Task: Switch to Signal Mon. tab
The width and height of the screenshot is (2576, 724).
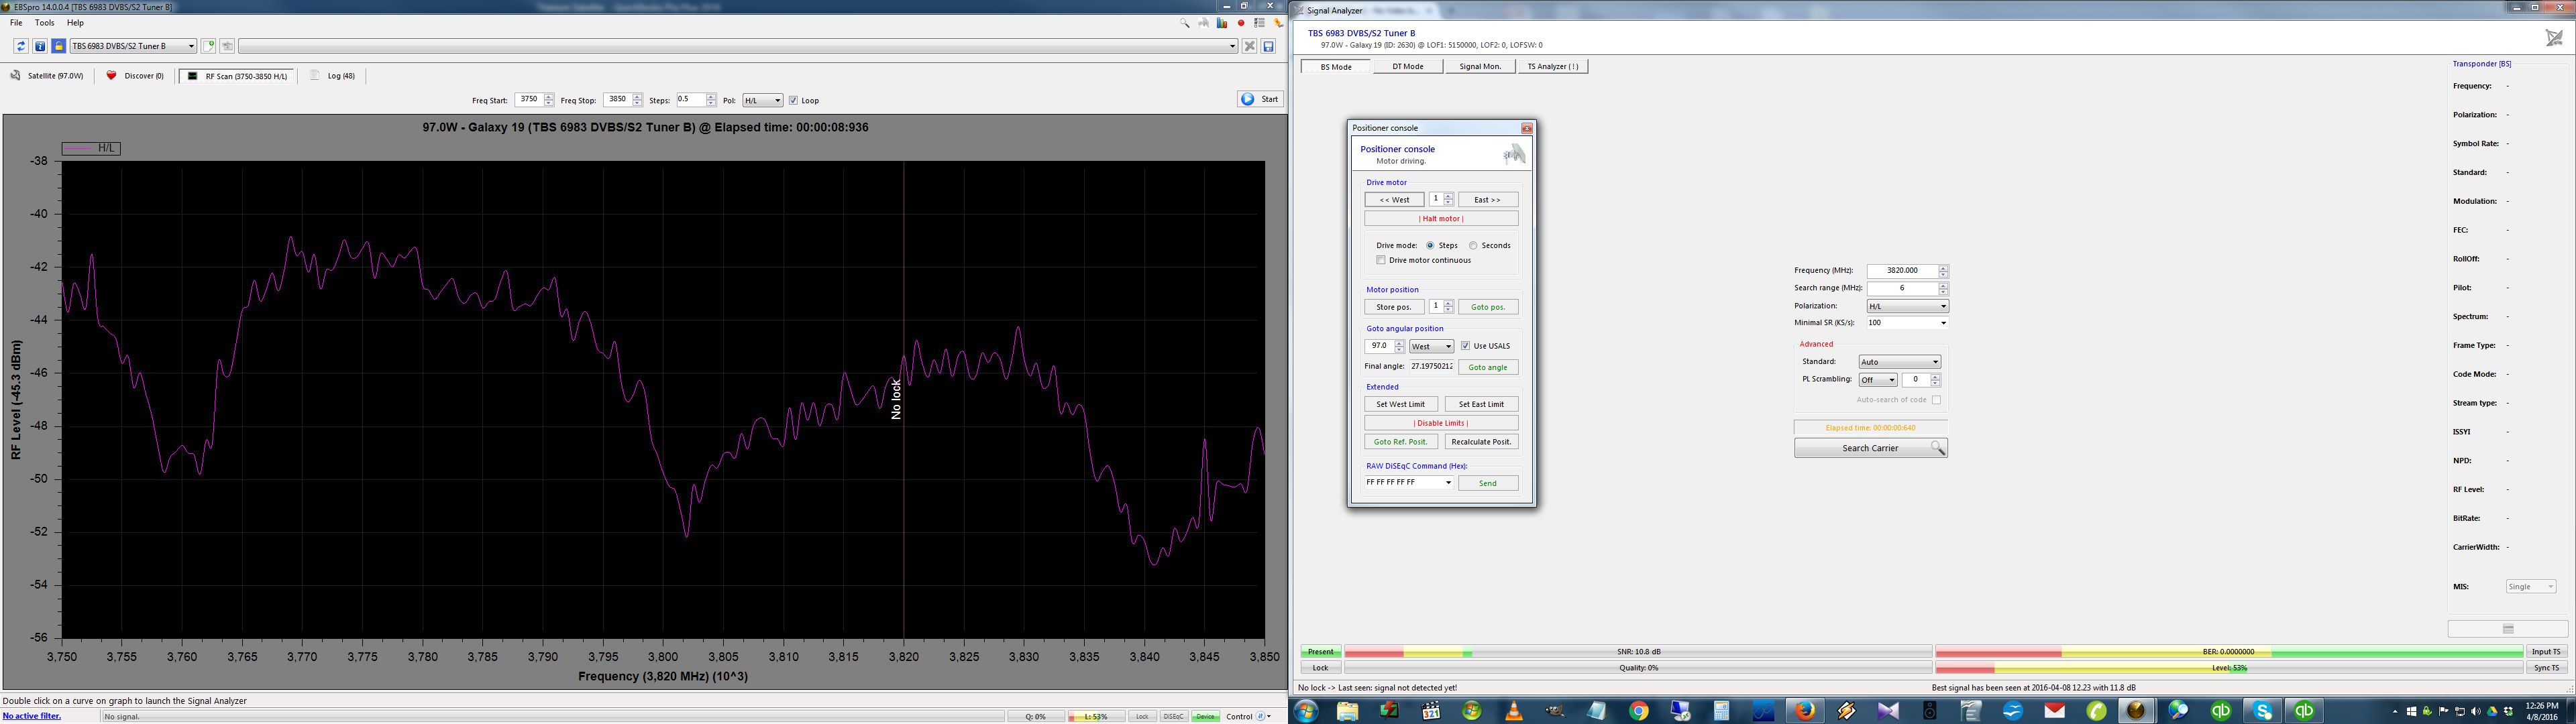Action: point(1480,66)
